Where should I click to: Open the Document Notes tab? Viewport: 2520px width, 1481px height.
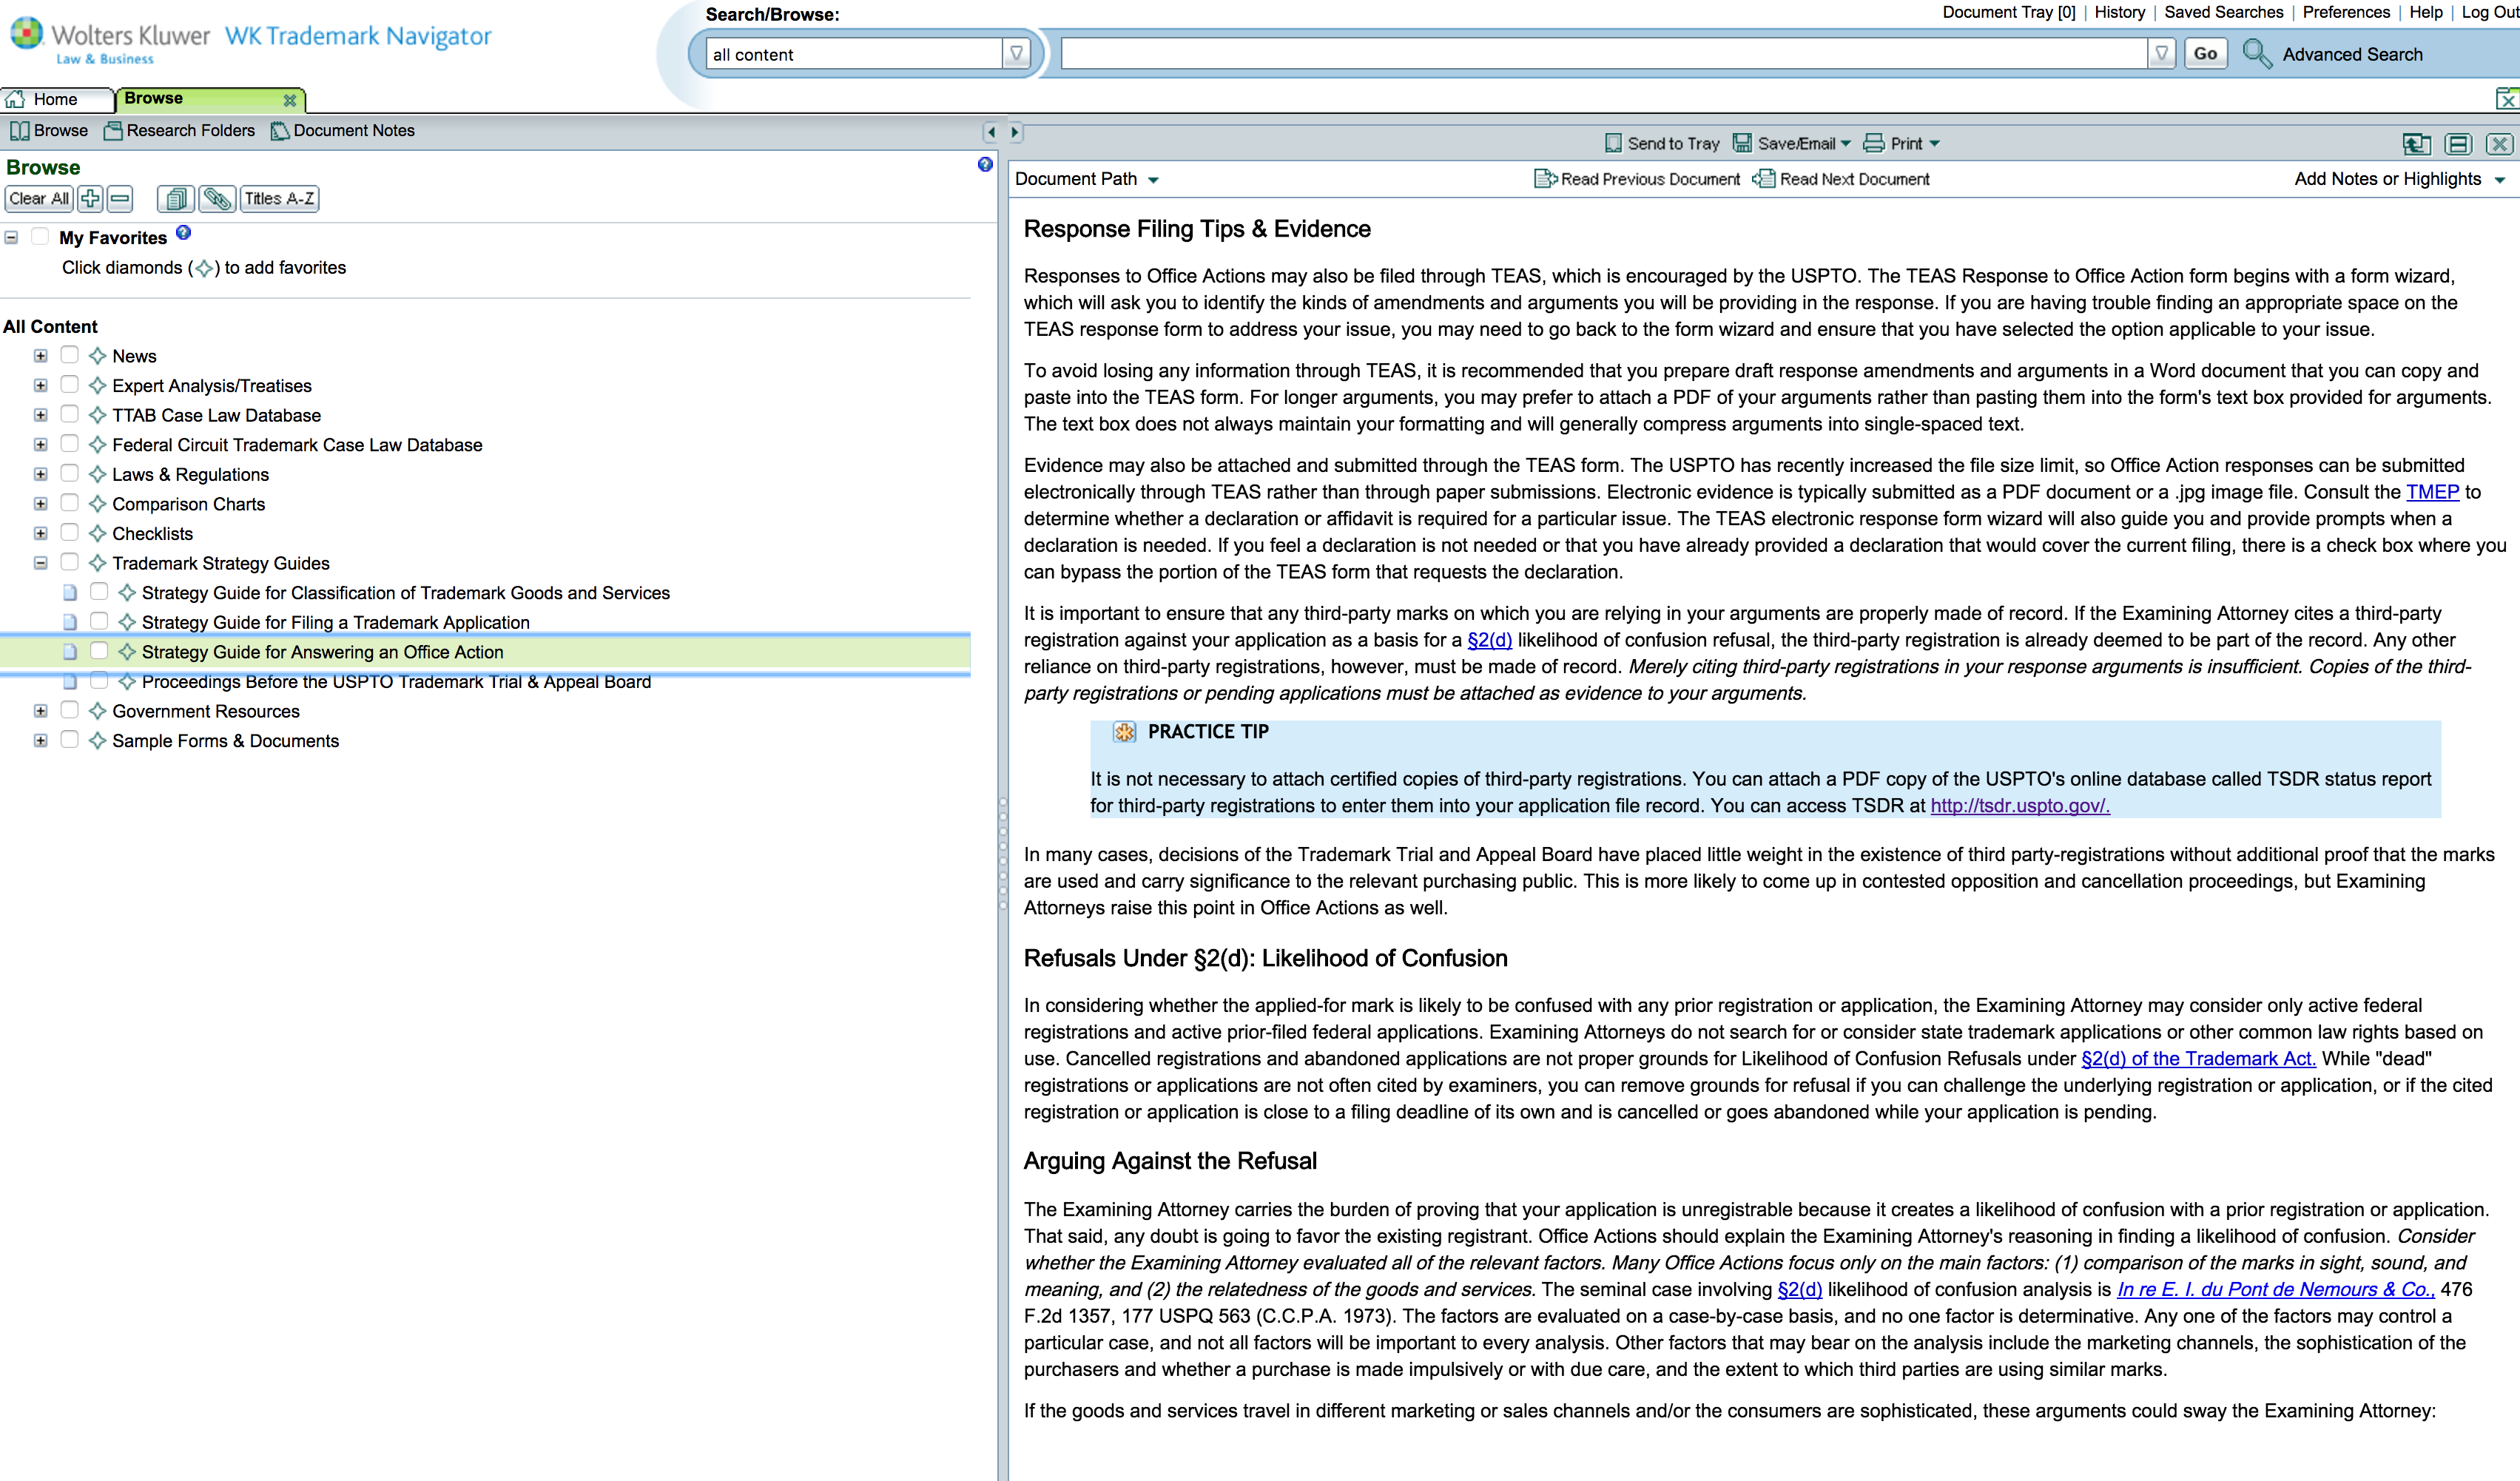coord(342,130)
